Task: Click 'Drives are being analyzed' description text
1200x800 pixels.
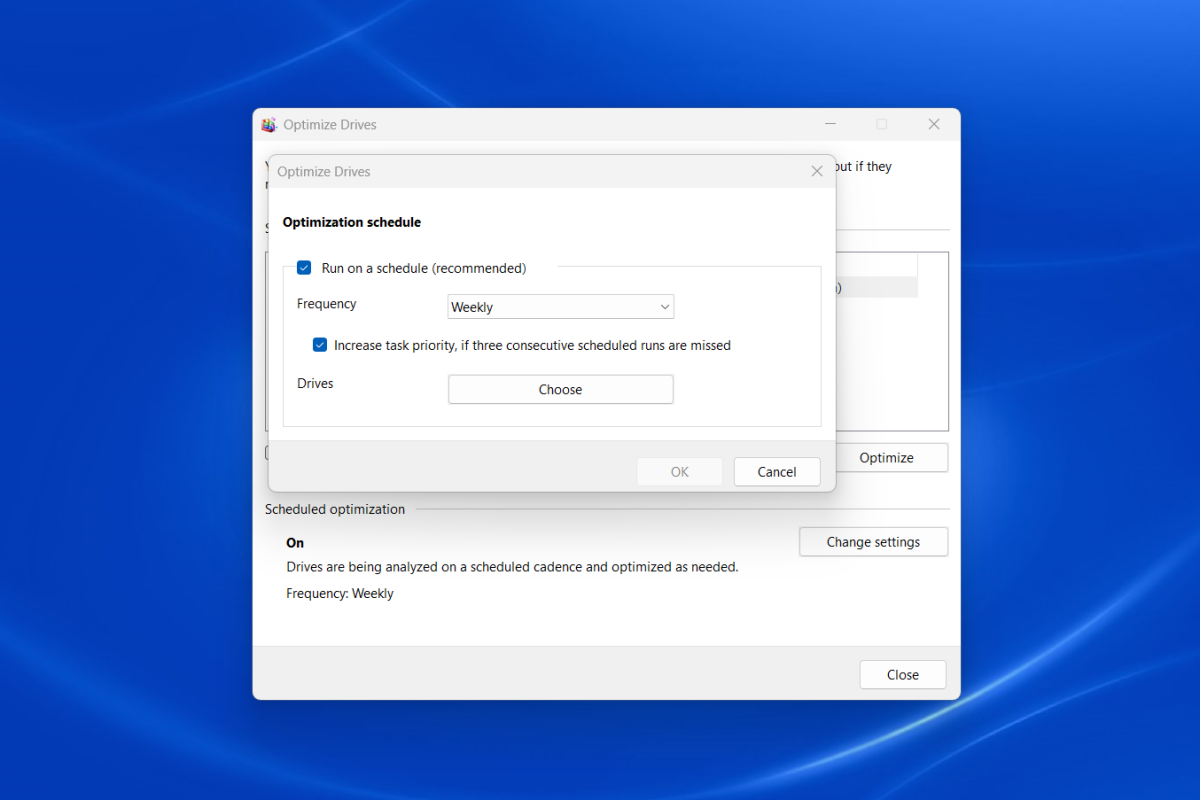Action: click(512, 567)
